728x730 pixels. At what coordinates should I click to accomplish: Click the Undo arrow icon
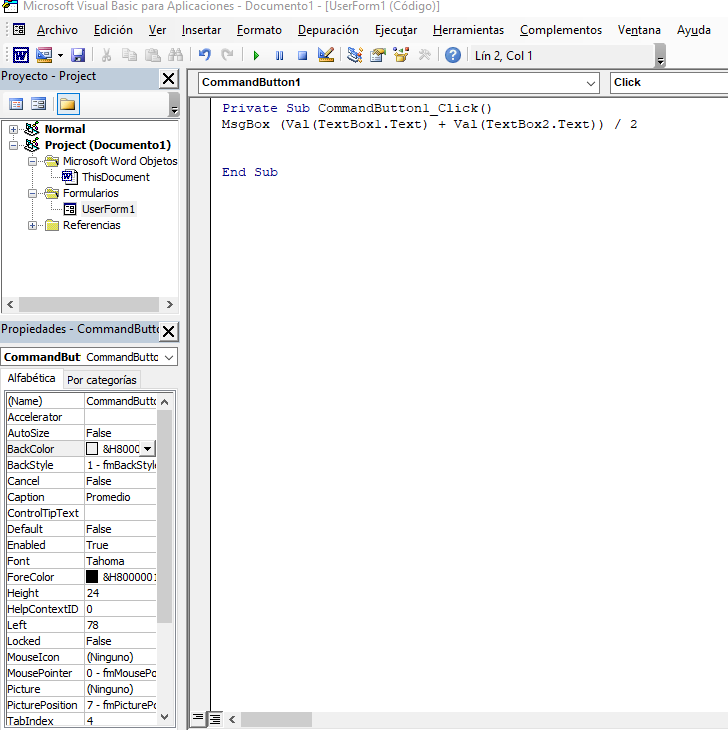[205, 56]
